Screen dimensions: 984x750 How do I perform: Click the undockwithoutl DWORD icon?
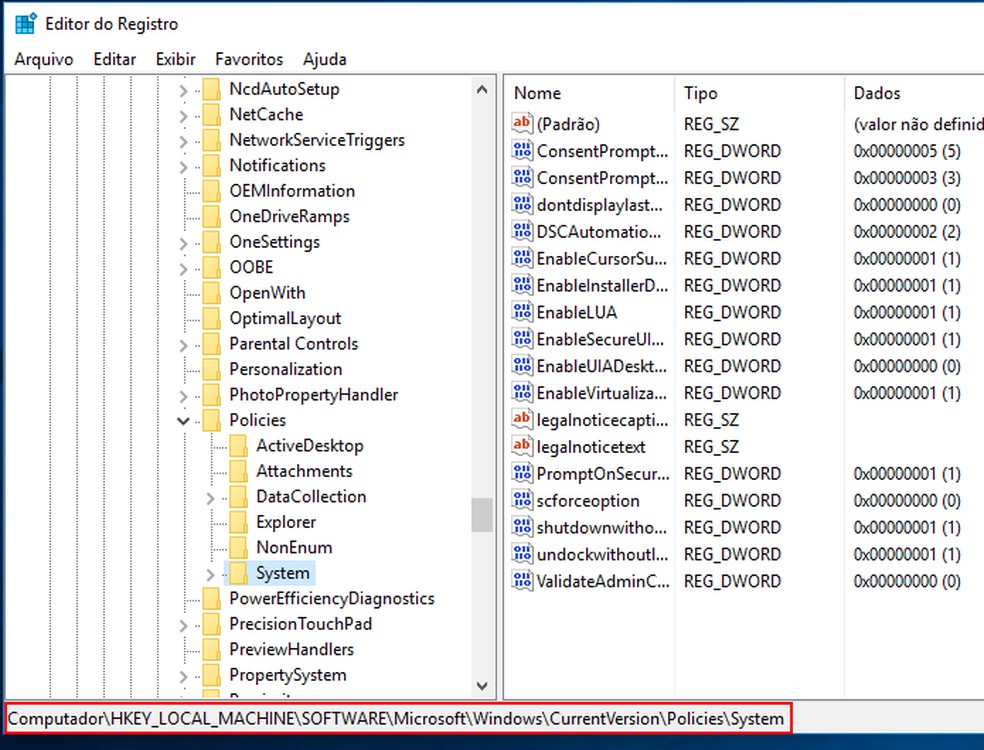[522, 554]
